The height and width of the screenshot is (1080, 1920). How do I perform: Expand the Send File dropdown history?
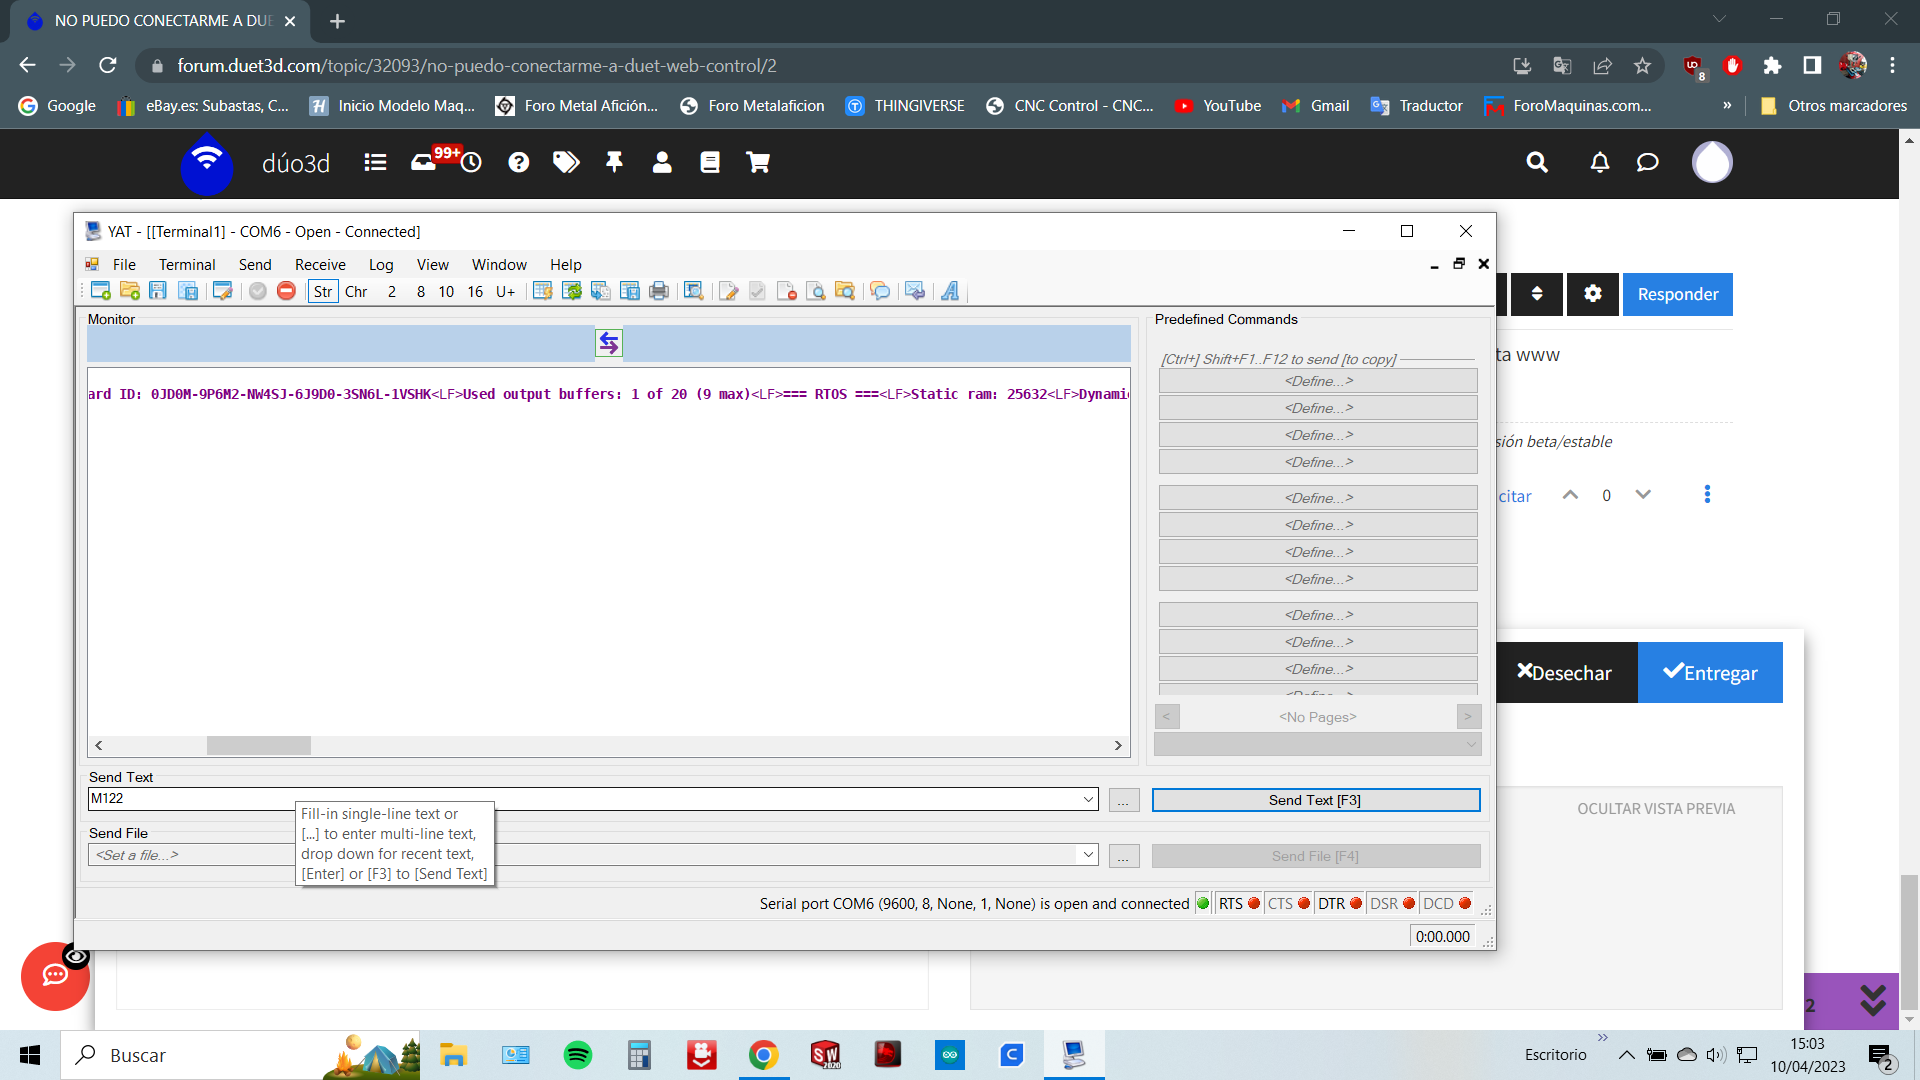tap(1089, 855)
